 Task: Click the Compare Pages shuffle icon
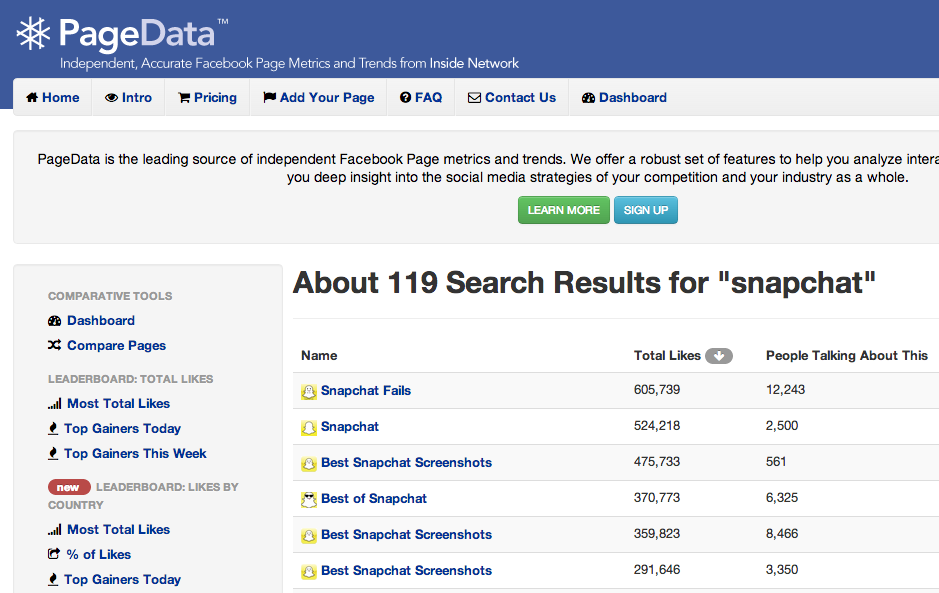coord(54,346)
